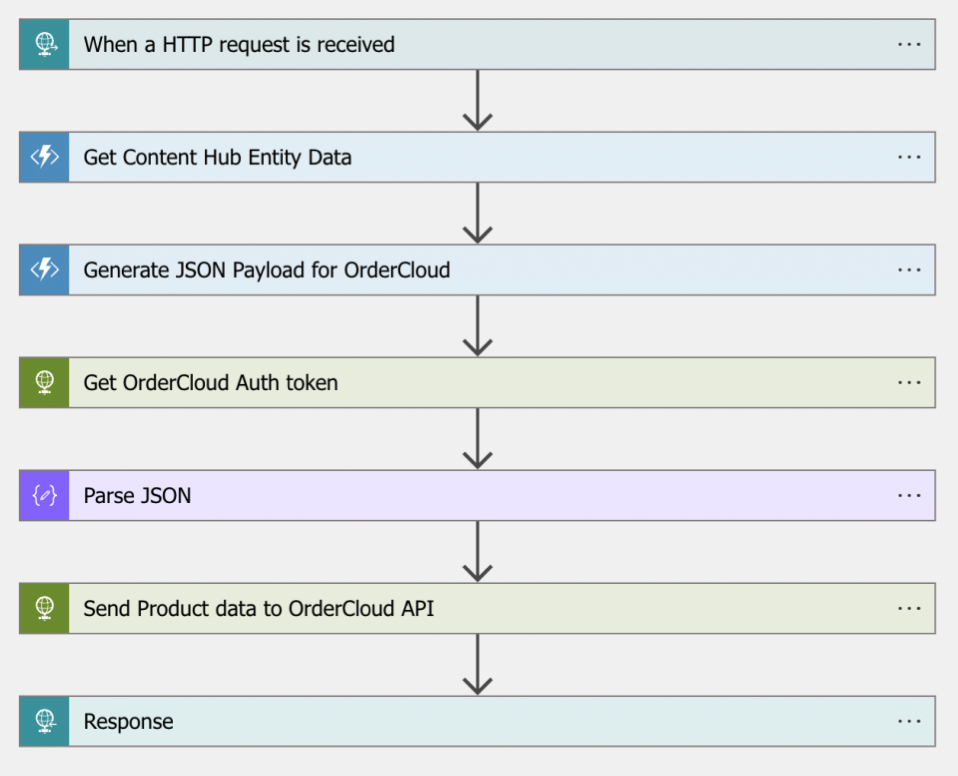
Task: Click the Send Product data HTTP icon
Action: click(45, 609)
